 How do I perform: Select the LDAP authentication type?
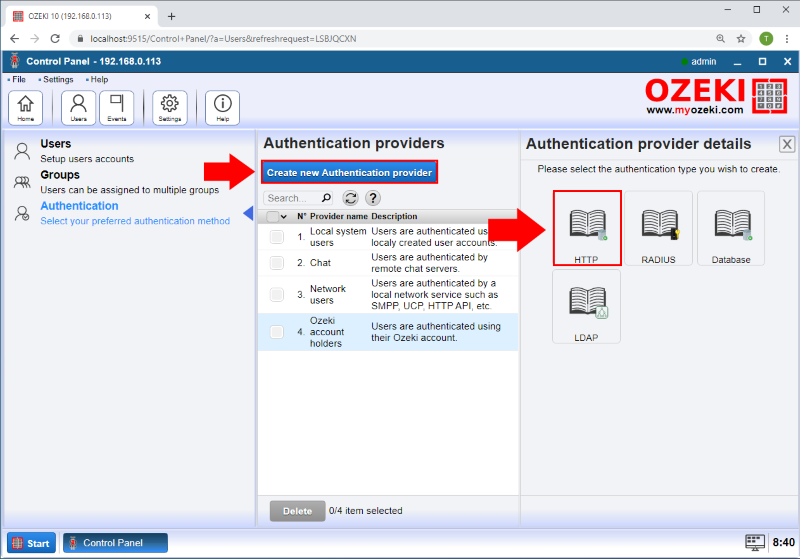586,307
